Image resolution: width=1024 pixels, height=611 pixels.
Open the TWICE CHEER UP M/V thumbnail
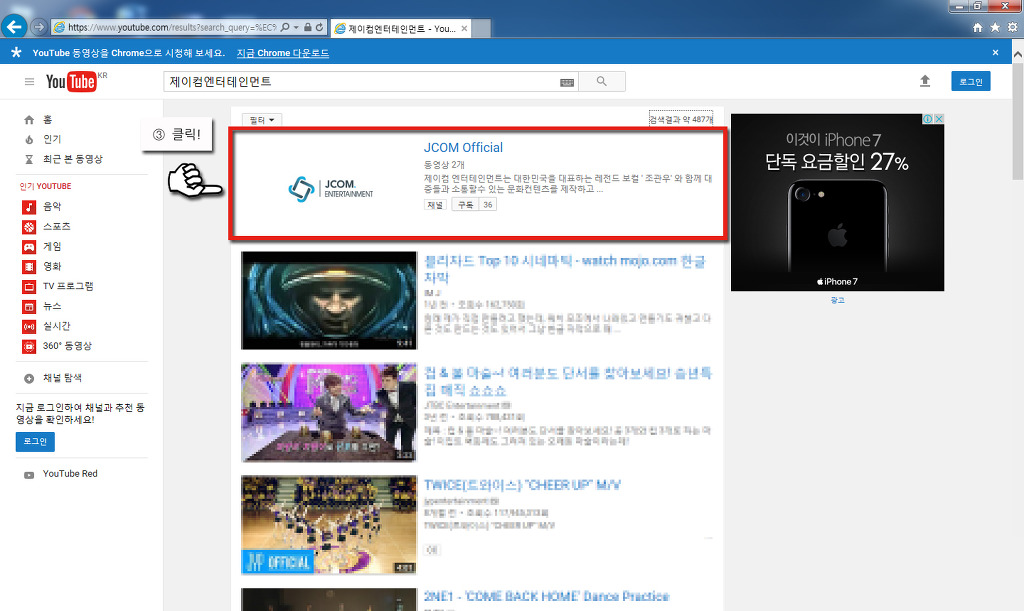(x=329, y=525)
